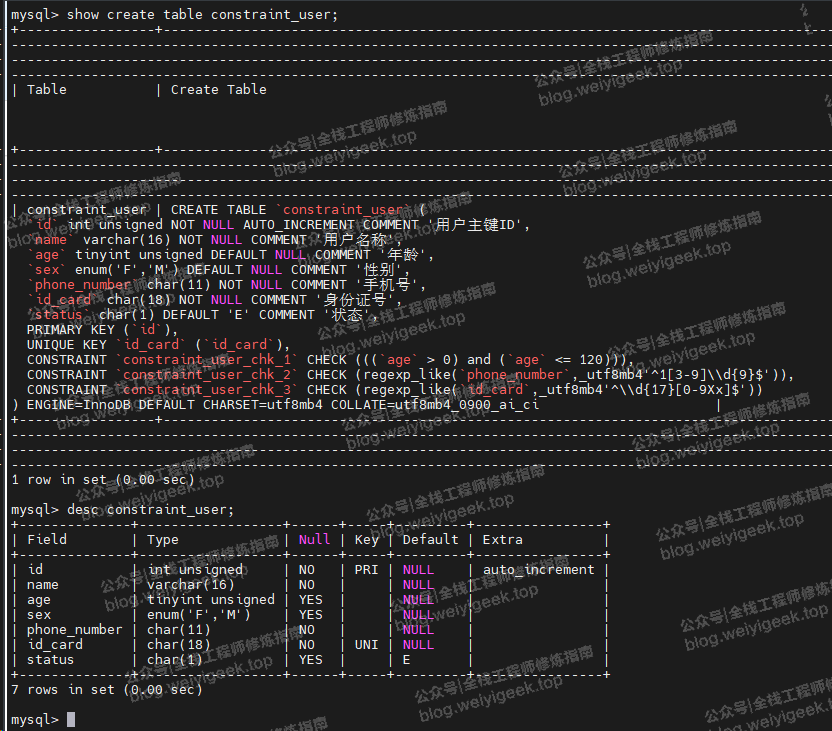The width and height of the screenshot is (832, 731).
Task: Click the 'constraint_user_chk_3' constraint name
Action: [207, 390]
